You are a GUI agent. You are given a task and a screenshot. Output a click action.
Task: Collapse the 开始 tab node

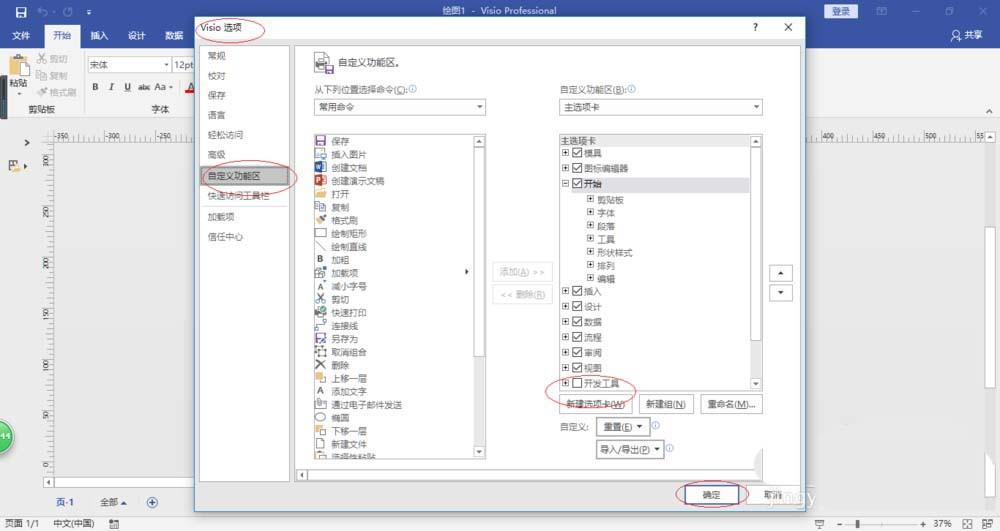pyautogui.click(x=565, y=184)
